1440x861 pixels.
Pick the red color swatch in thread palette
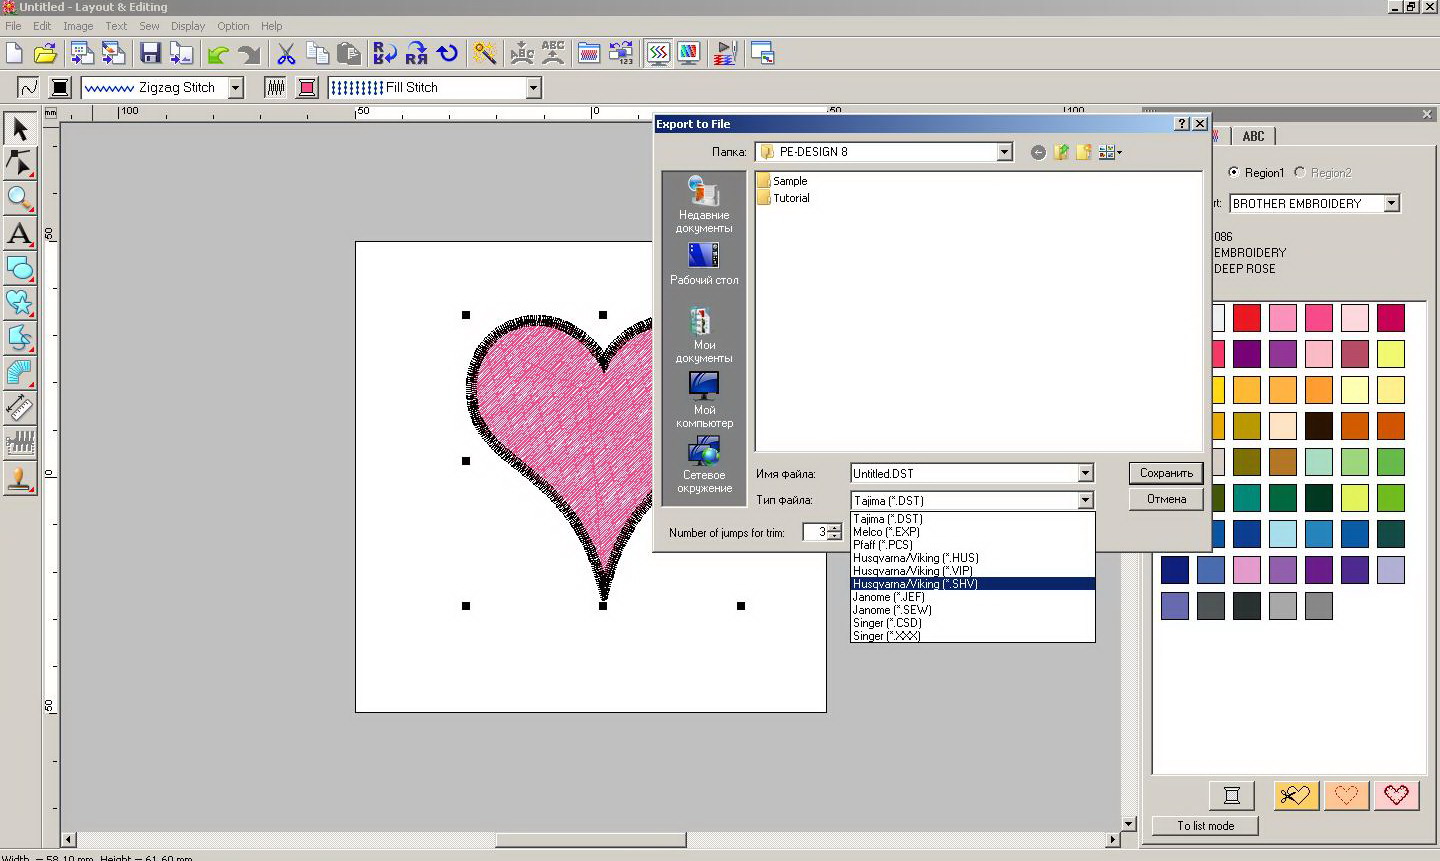(x=1246, y=318)
